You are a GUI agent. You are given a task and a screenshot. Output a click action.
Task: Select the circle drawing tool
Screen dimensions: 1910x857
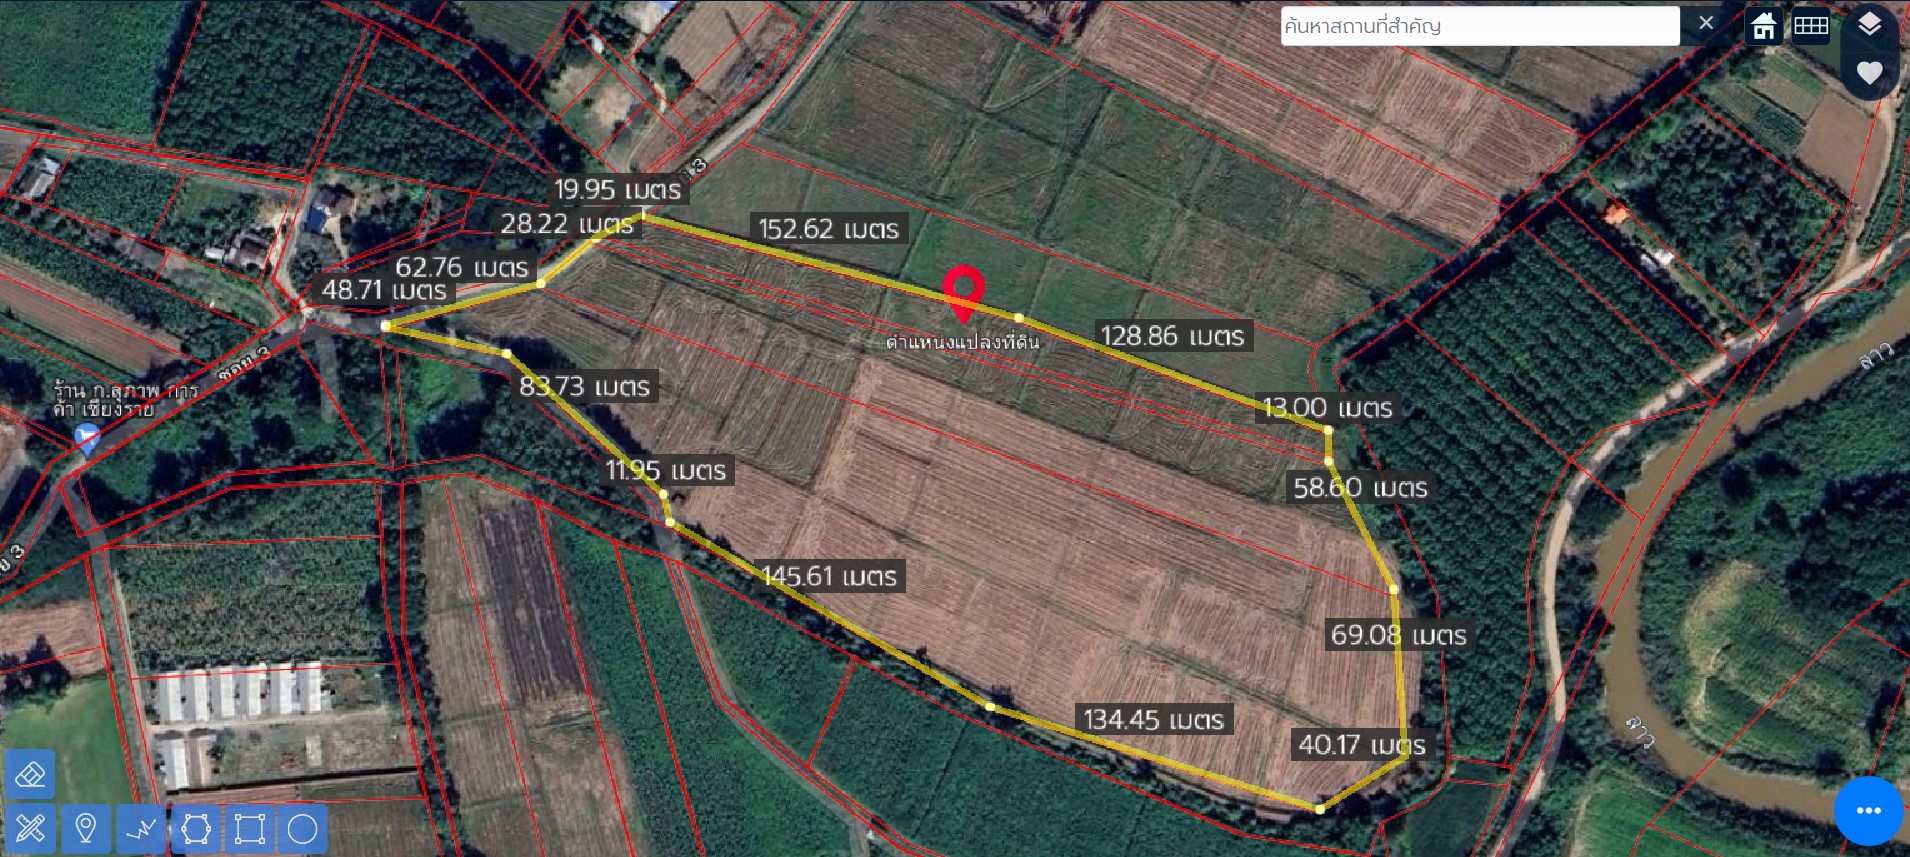click(303, 828)
